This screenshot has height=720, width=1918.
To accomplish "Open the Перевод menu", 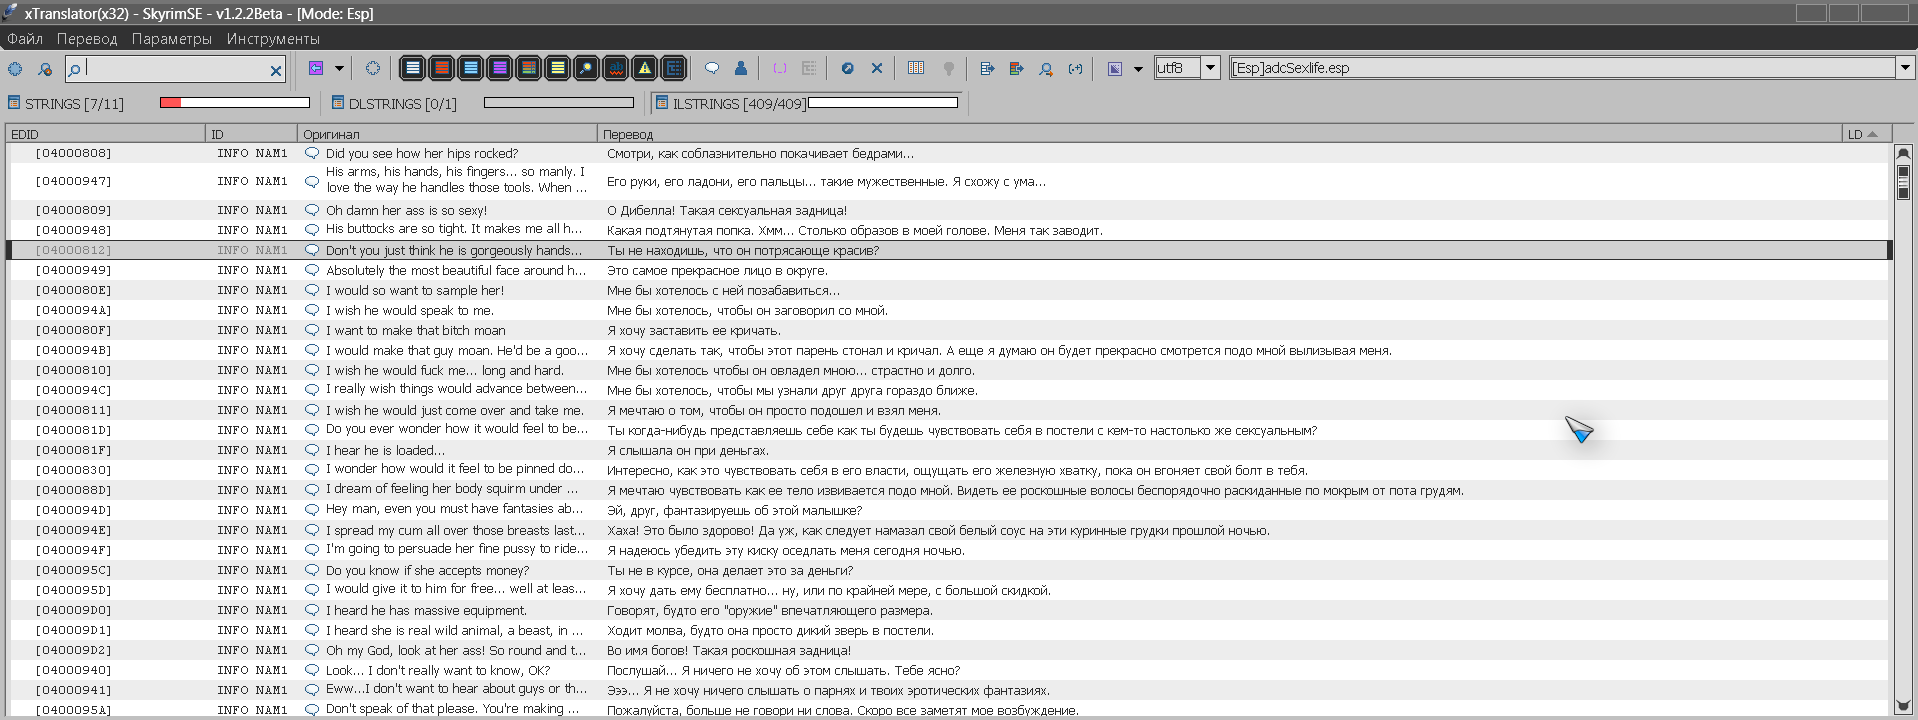I will (87, 39).
